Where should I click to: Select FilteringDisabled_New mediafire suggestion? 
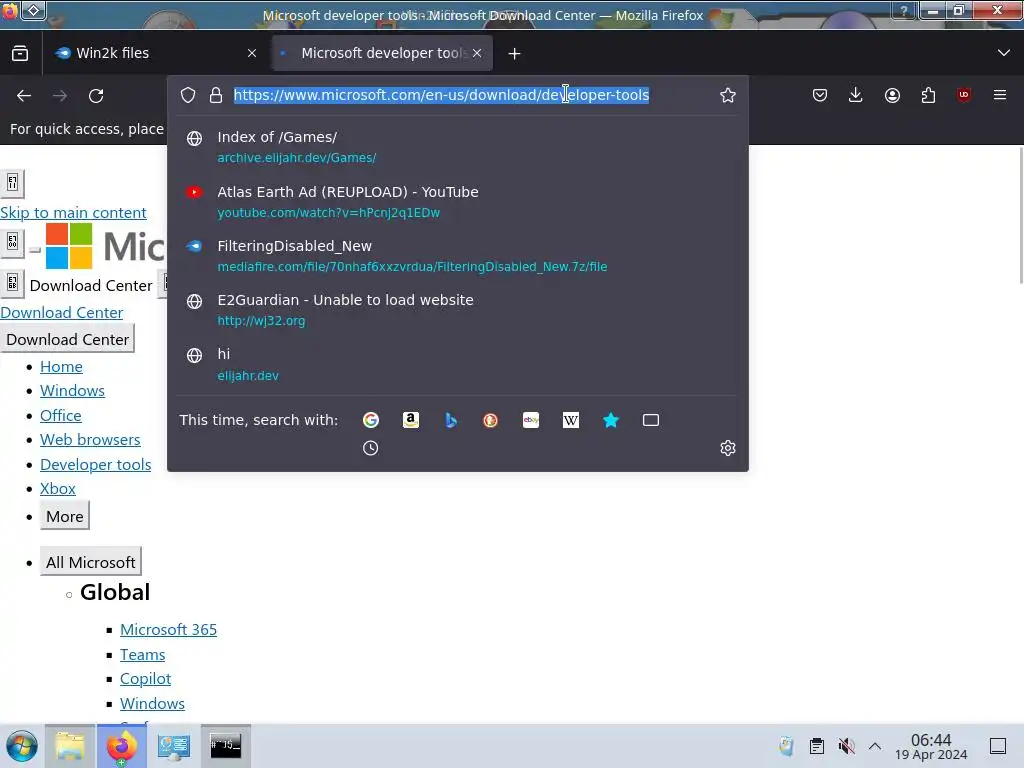point(457,256)
